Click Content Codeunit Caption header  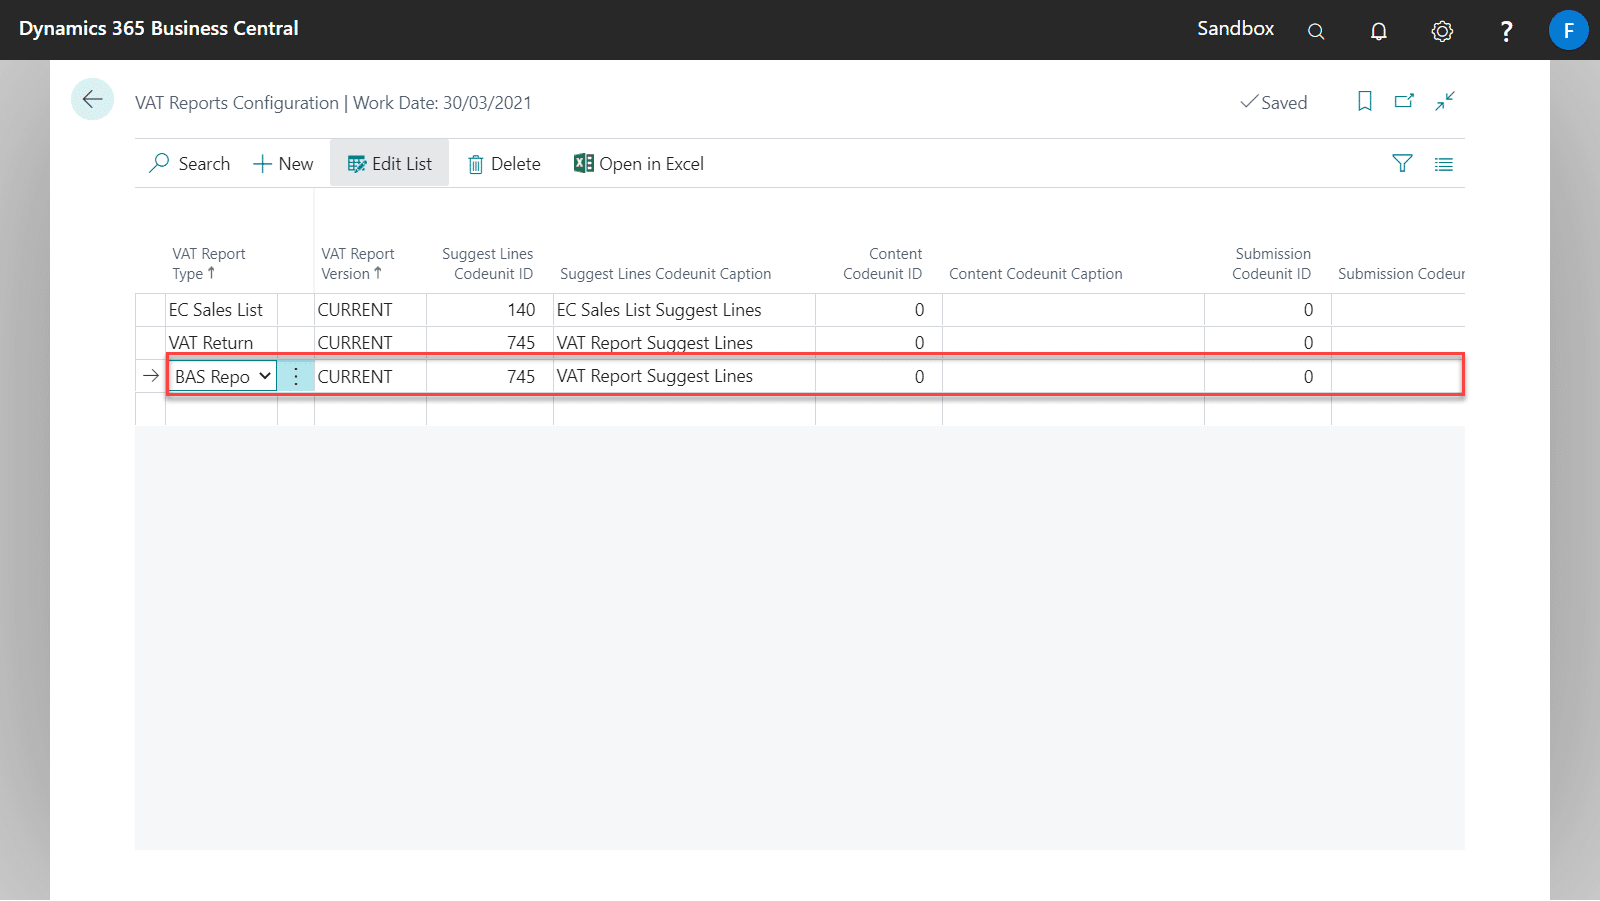pos(1035,274)
